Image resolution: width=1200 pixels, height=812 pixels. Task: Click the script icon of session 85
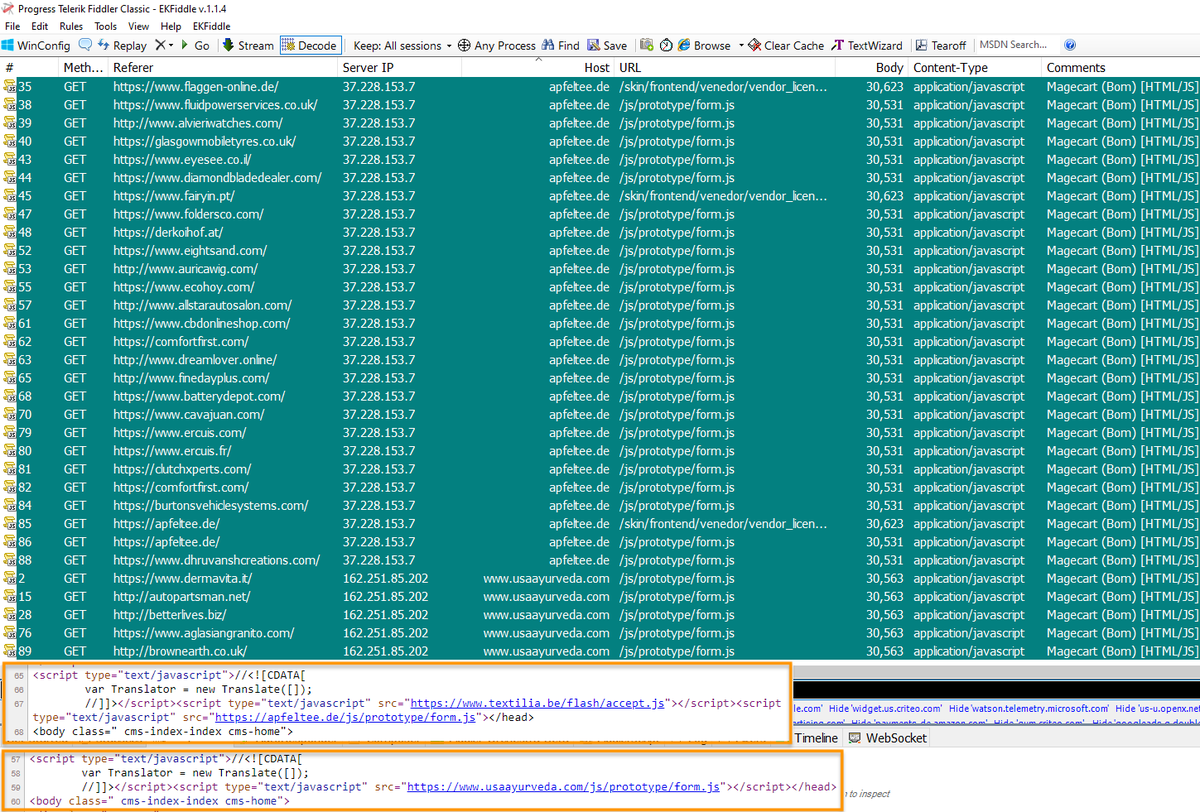coord(10,523)
